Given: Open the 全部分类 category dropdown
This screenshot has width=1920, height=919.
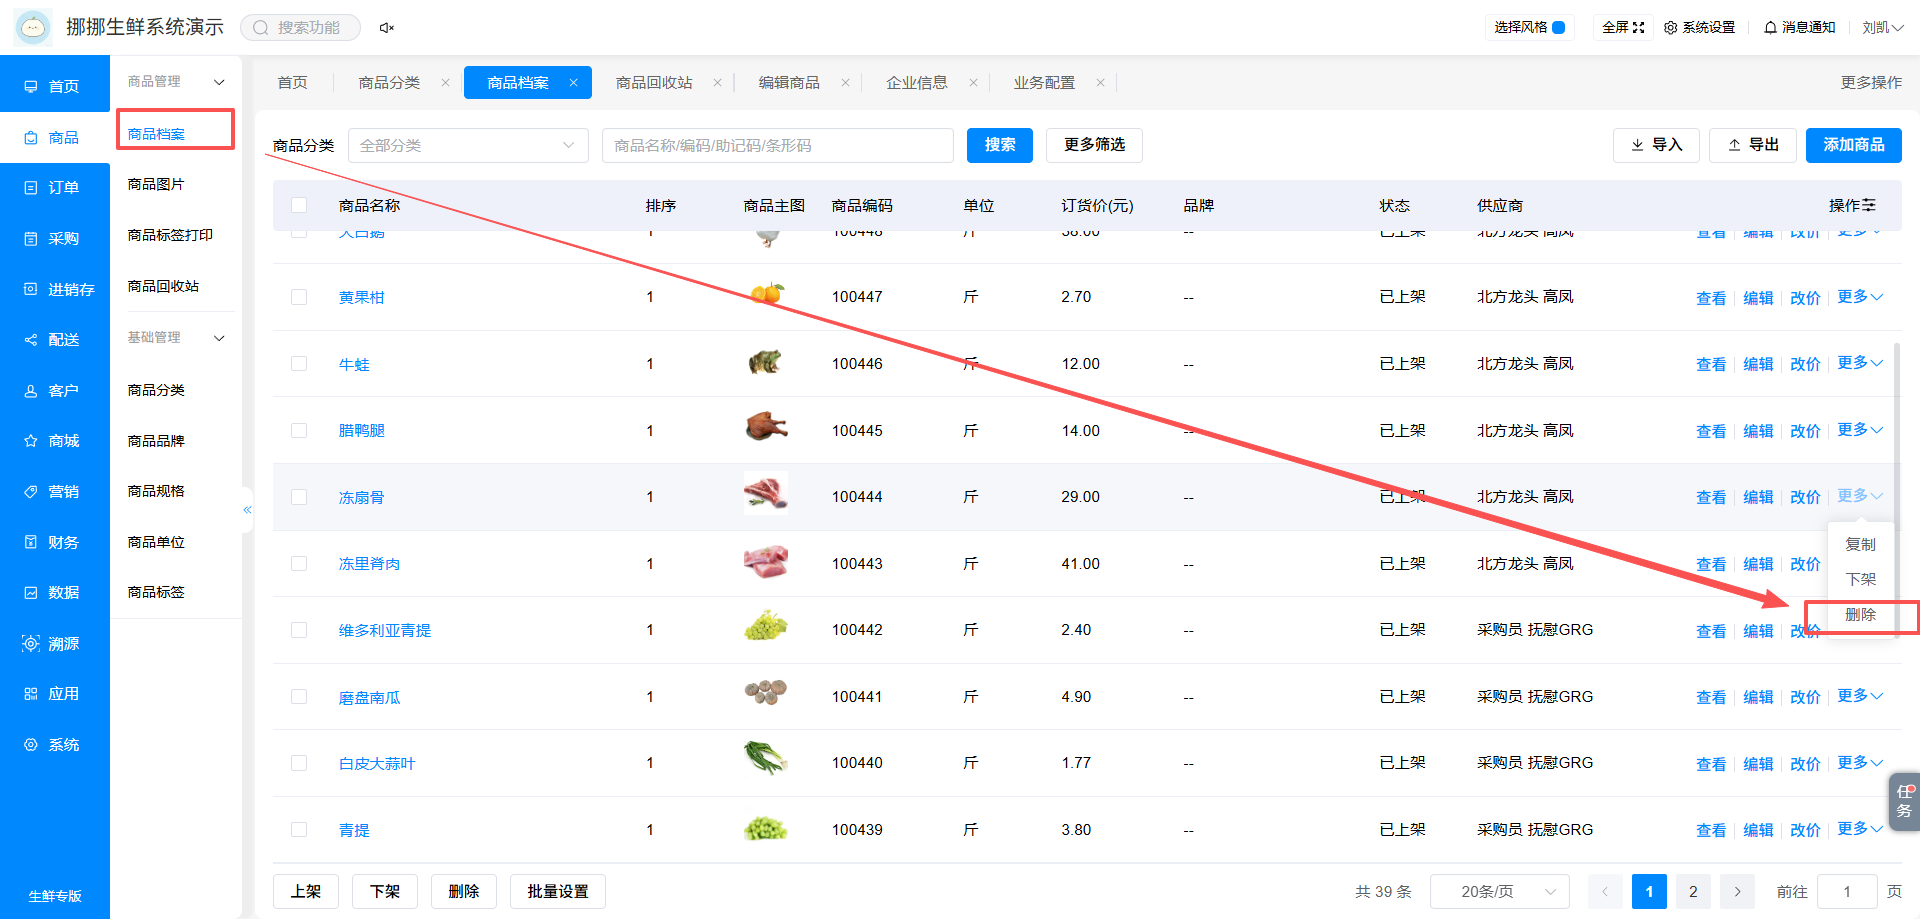Looking at the screenshot, I should [x=468, y=145].
